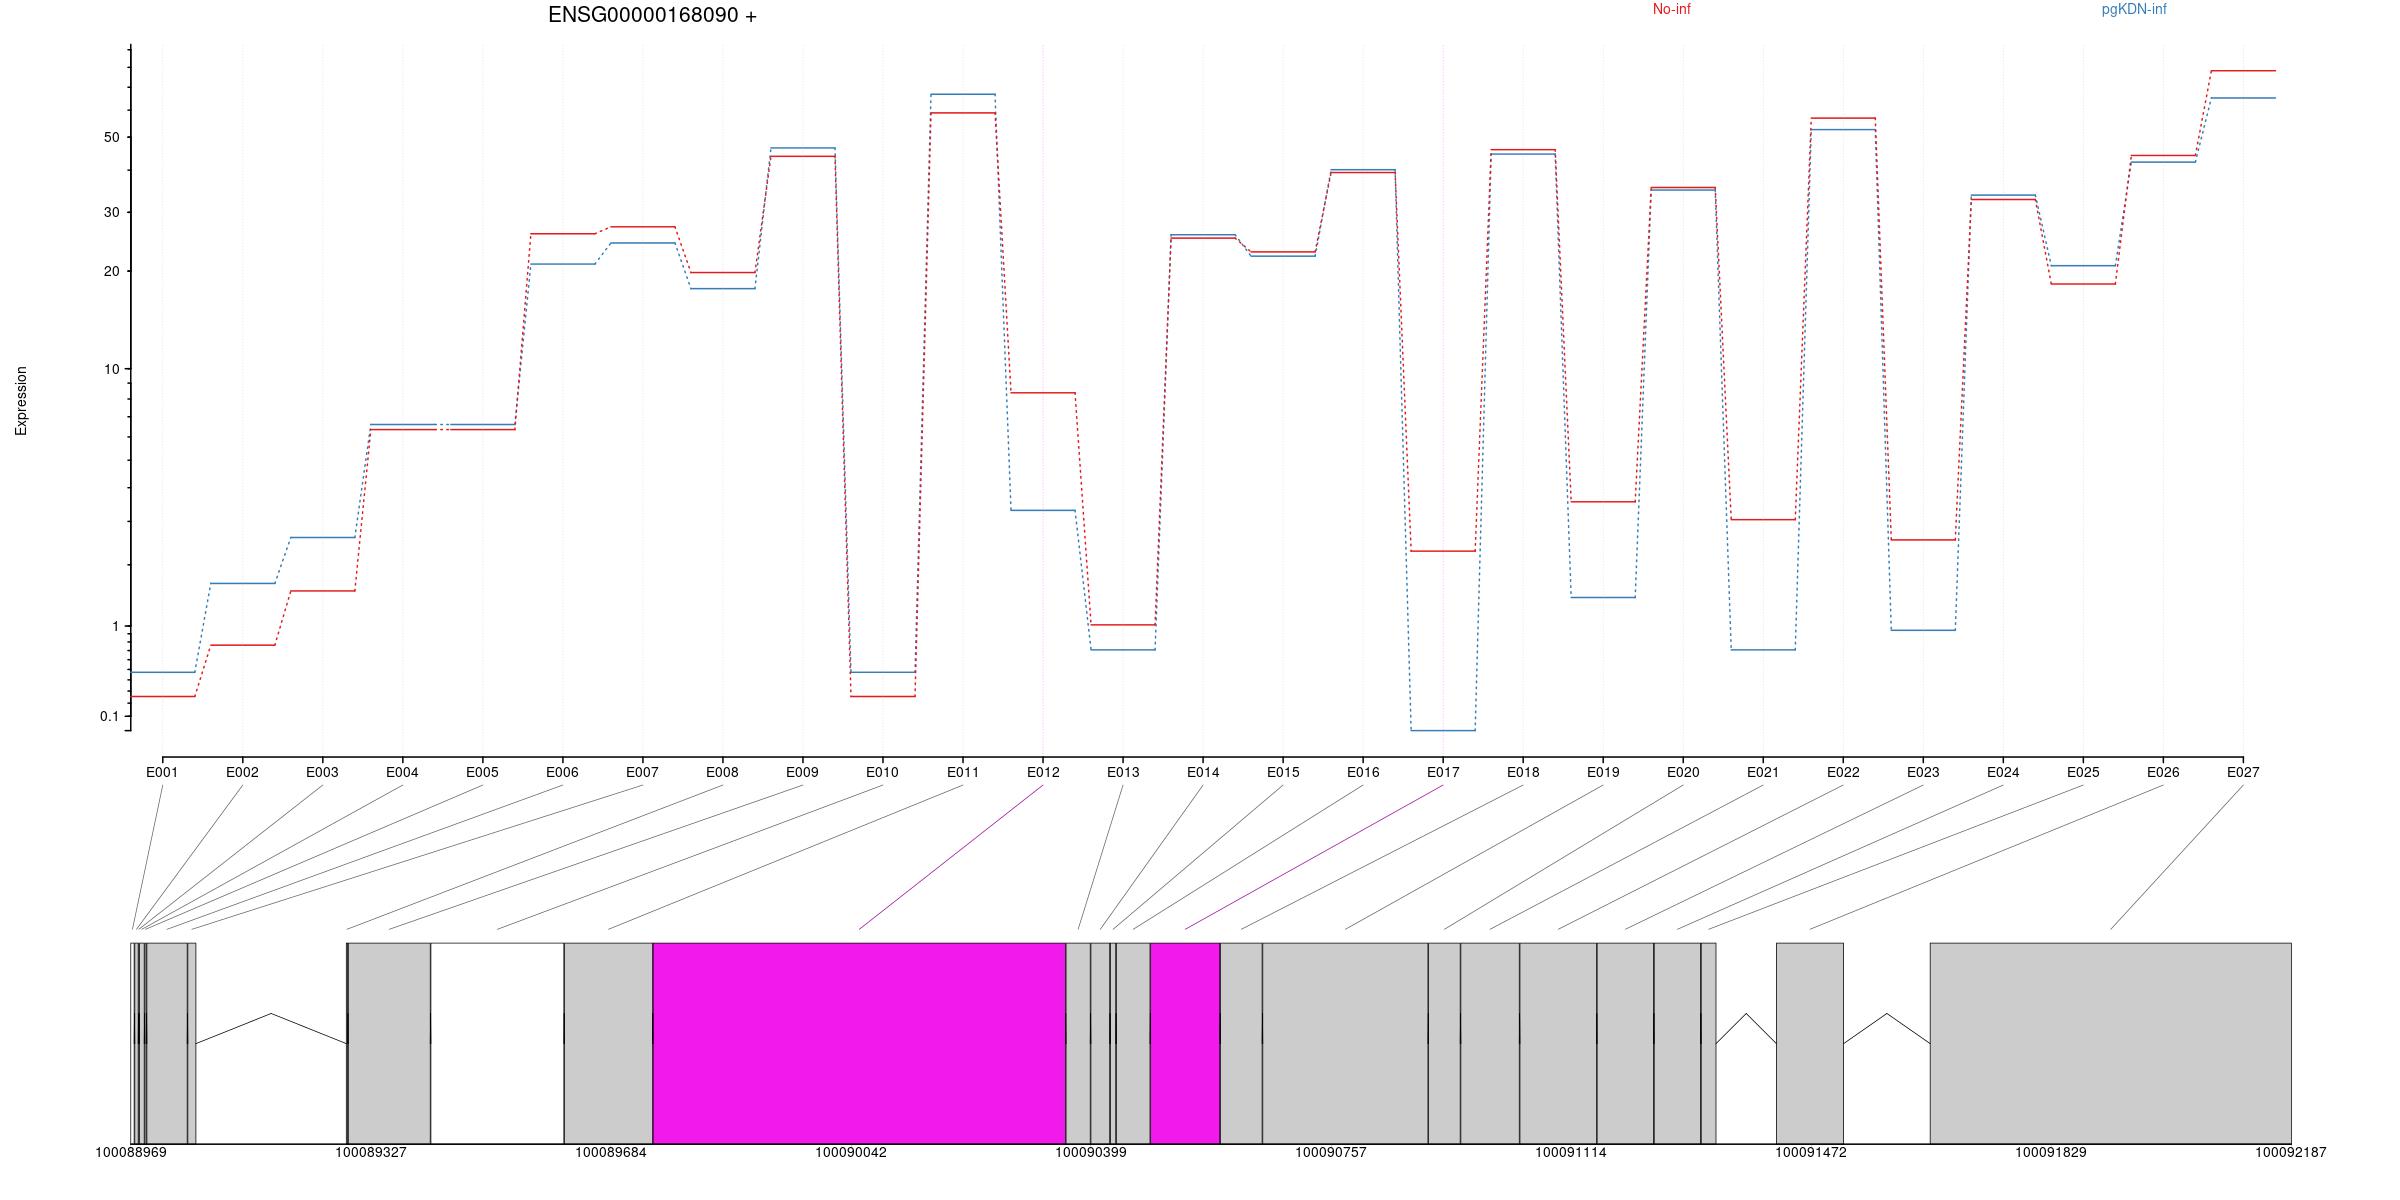Click genomic coordinate 100091114
2400x1200 pixels.
(1571, 1152)
